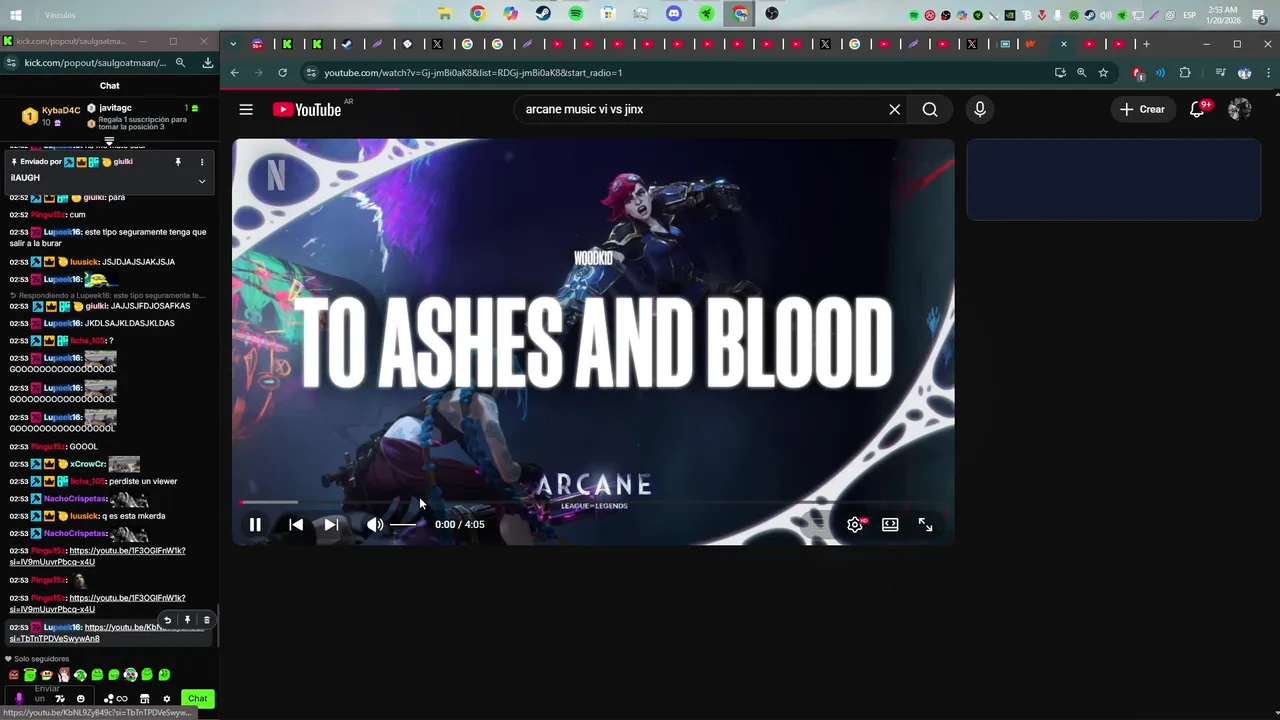Seek on the video progress bar

tap(593, 502)
